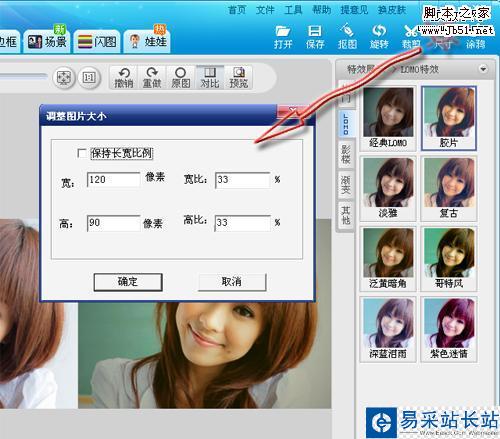Click the 旋转 rotate icon
Image resolution: width=500 pixels, height=439 pixels.
tap(379, 31)
